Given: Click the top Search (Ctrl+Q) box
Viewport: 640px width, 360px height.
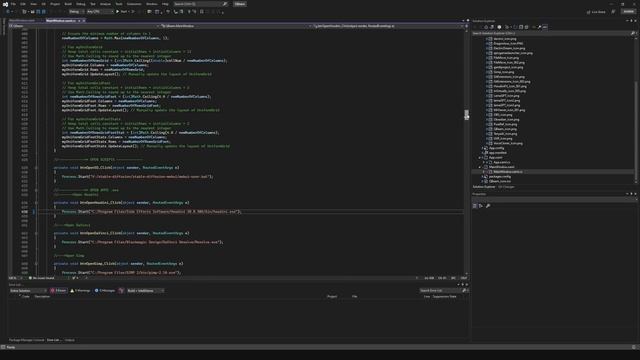Looking at the screenshot, I should pyautogui.click(x=200, y=4).
